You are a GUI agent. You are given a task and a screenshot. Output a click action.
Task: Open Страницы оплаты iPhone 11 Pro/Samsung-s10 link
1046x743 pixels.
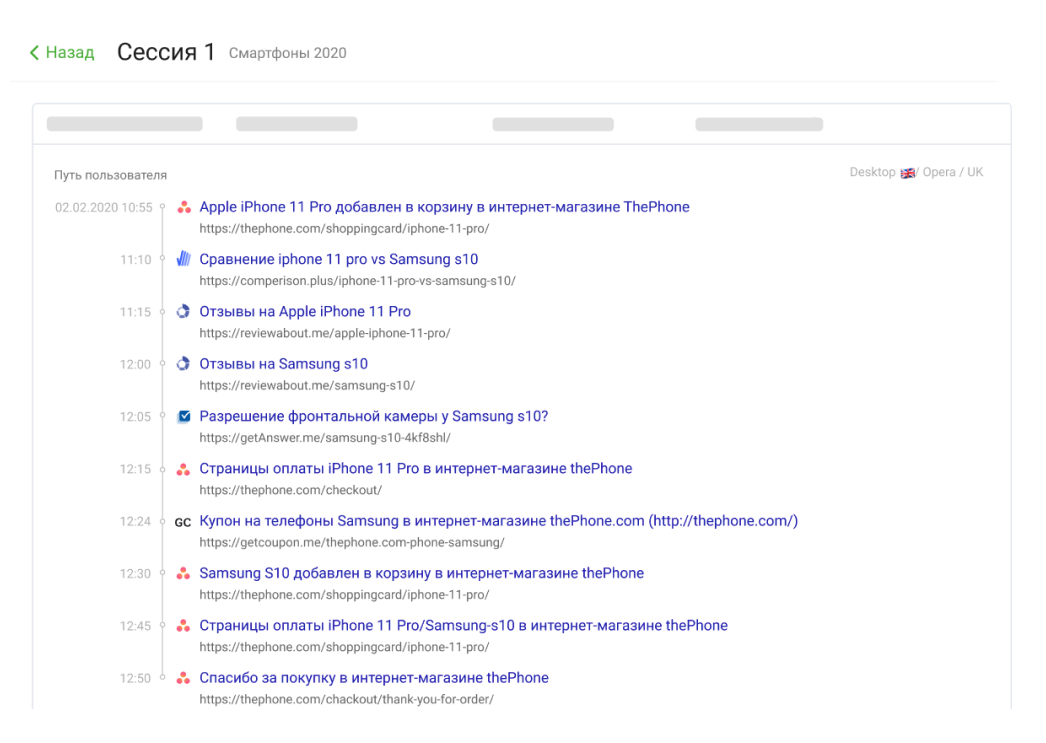[x=463, y=625]
